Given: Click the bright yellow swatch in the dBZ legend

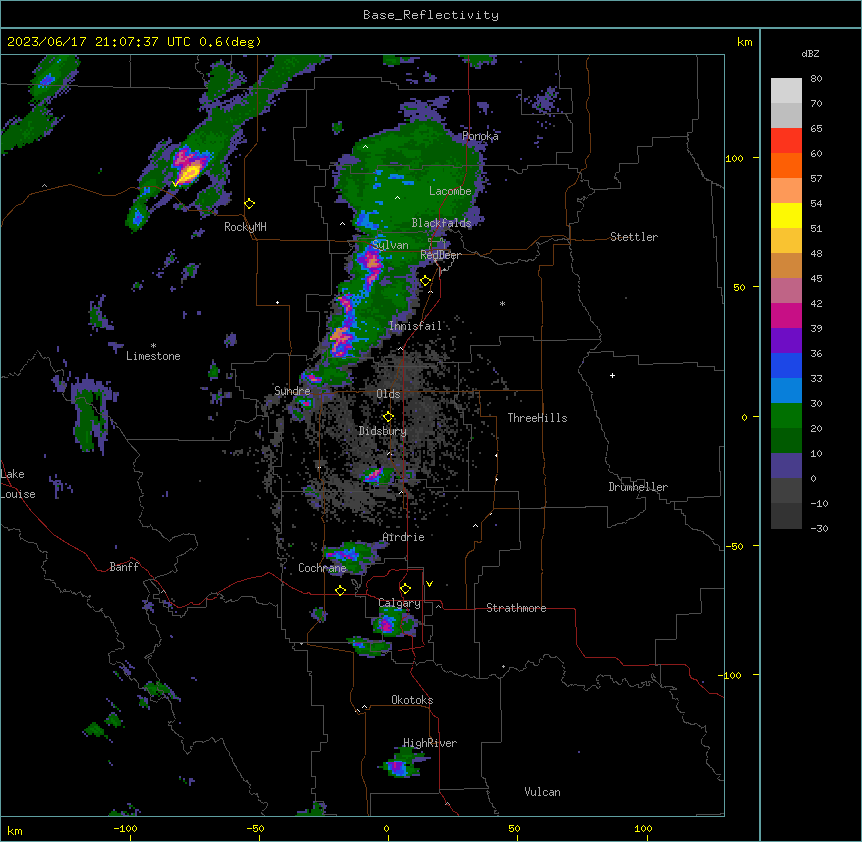Looking at the screenshot, I should click(786, 215).
